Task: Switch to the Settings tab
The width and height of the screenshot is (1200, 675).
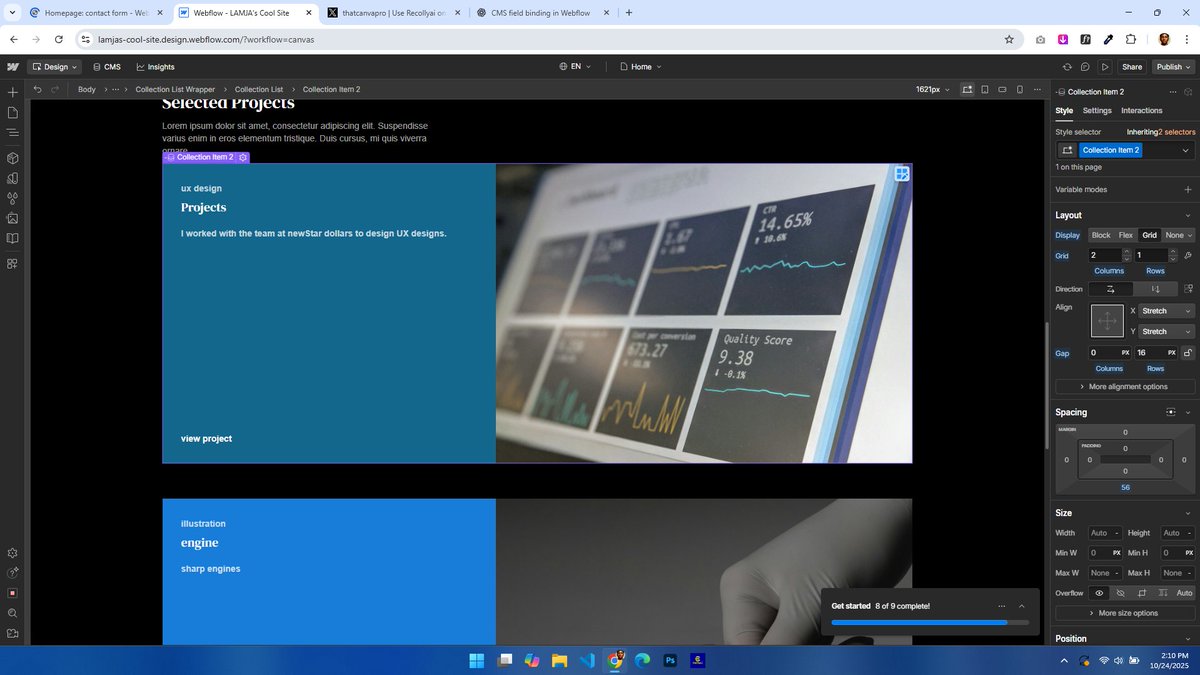Action: pos(1097,111)
